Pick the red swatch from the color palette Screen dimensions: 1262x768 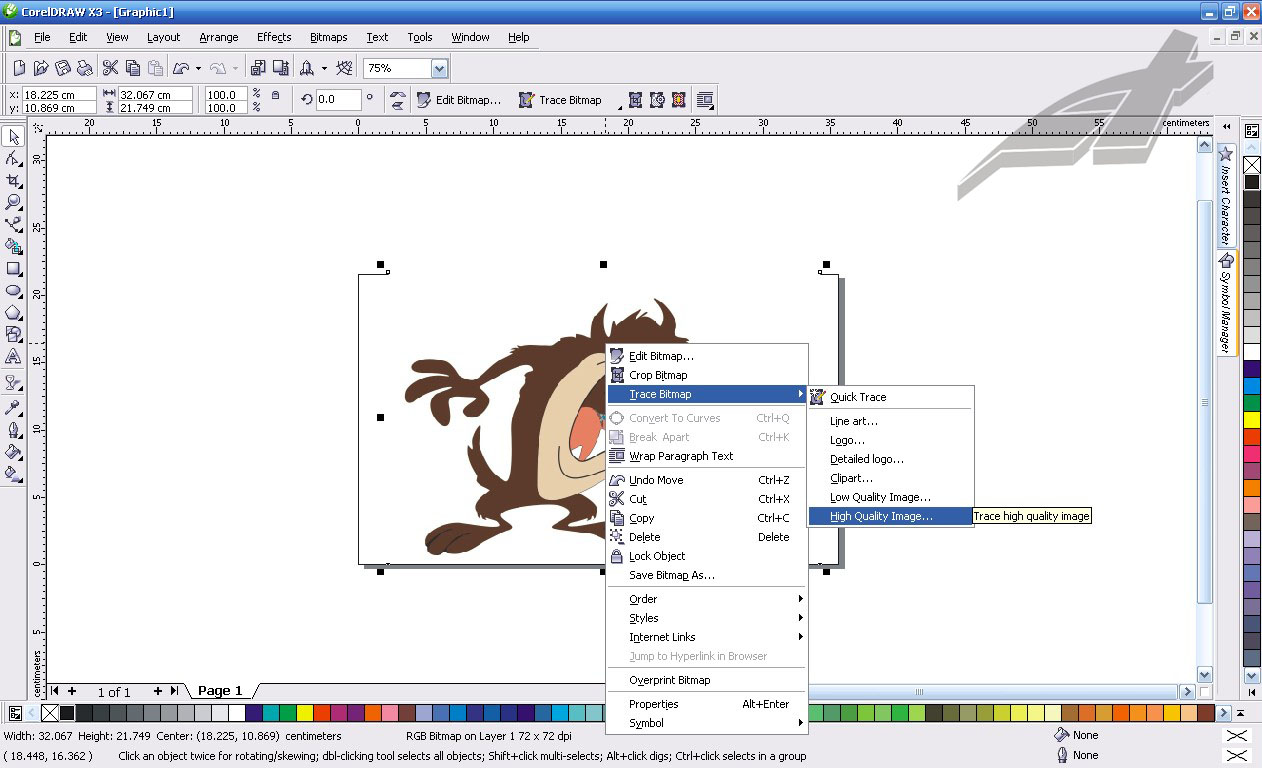(323, 712)
